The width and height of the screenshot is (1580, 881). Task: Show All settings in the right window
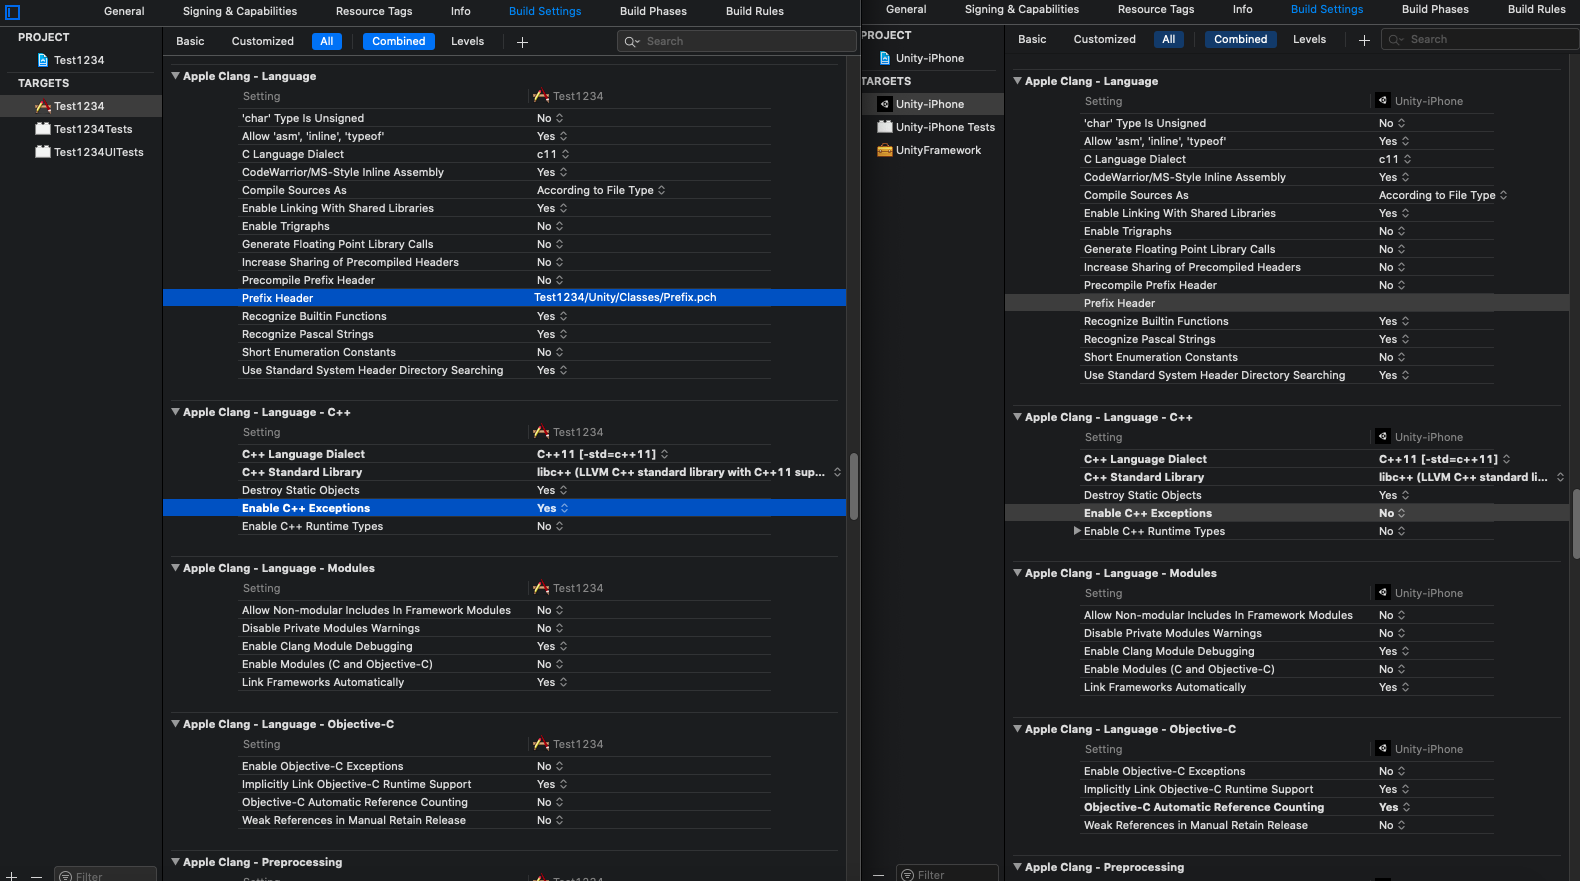(1169, 40)
